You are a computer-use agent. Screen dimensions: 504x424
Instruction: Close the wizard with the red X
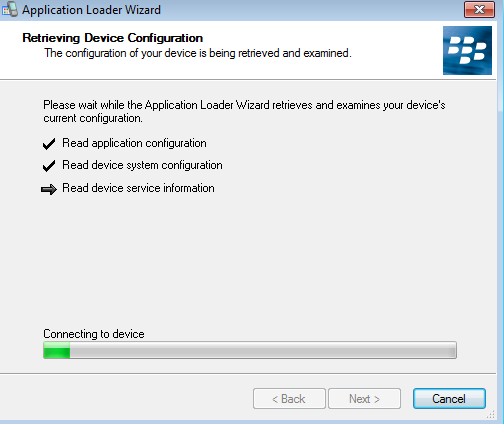[x=479, y=9]
